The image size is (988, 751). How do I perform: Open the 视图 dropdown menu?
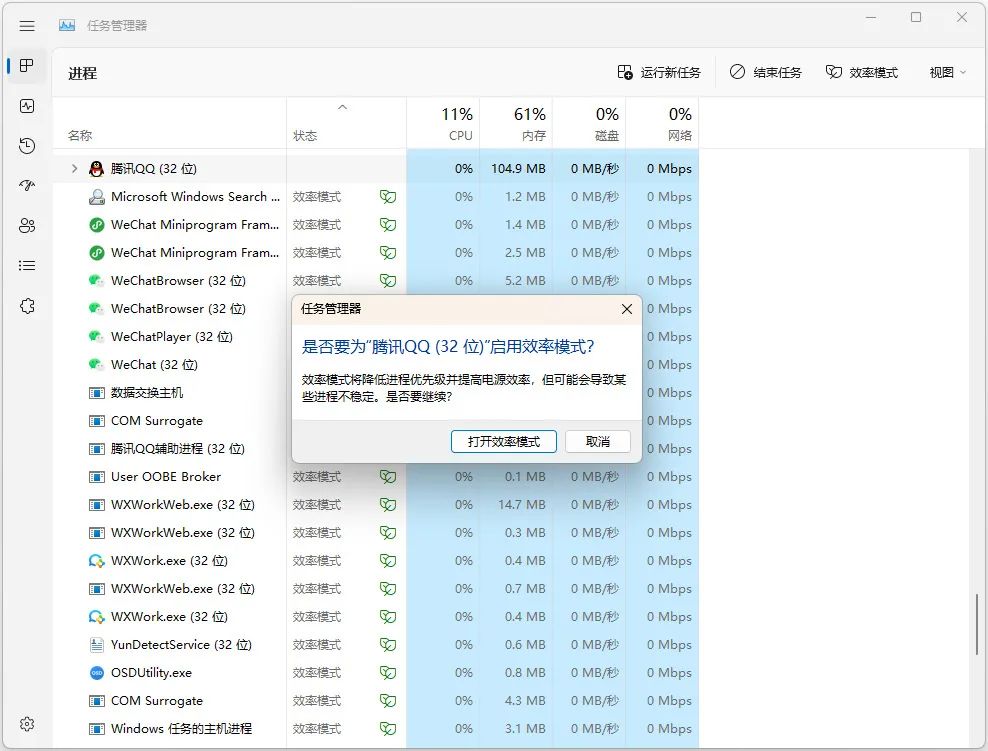947,73
